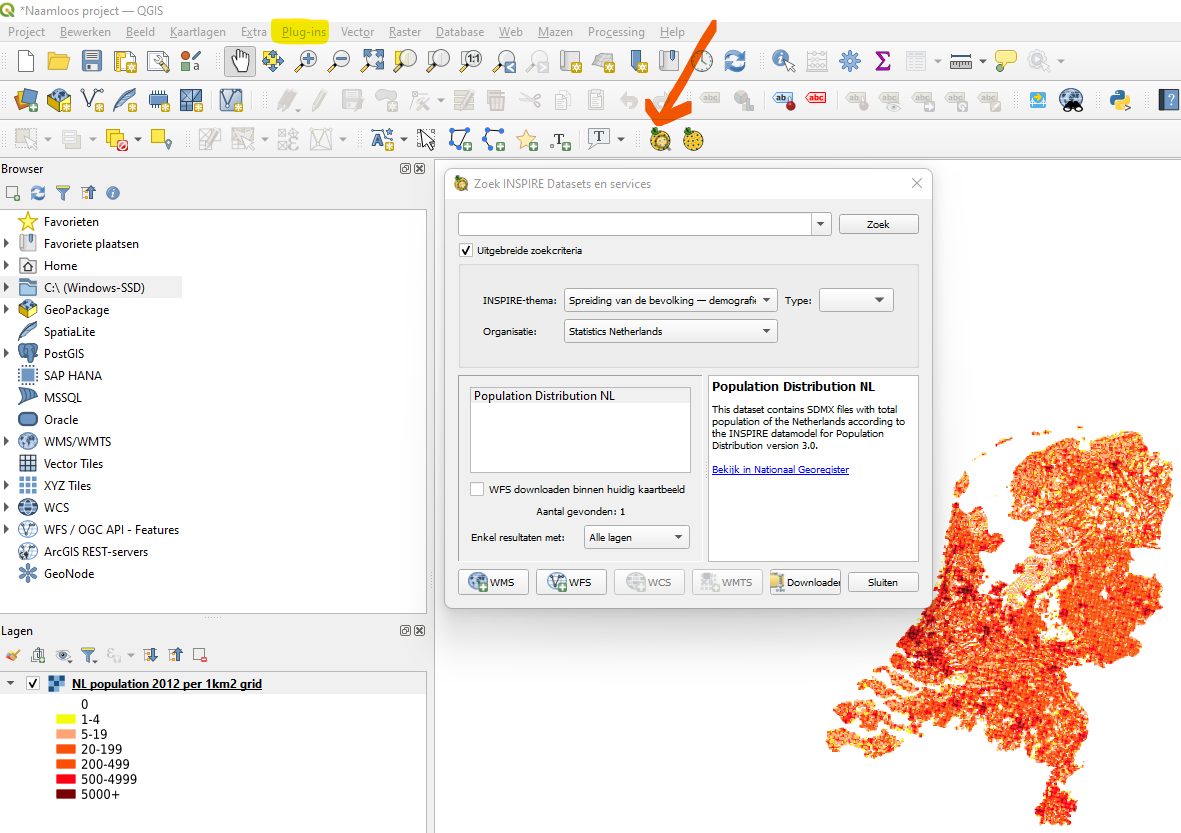Select Vector Tiles in Browser tree
Image resolution: width=1181 pixels, height=833 pixels.
coord(73,464)
